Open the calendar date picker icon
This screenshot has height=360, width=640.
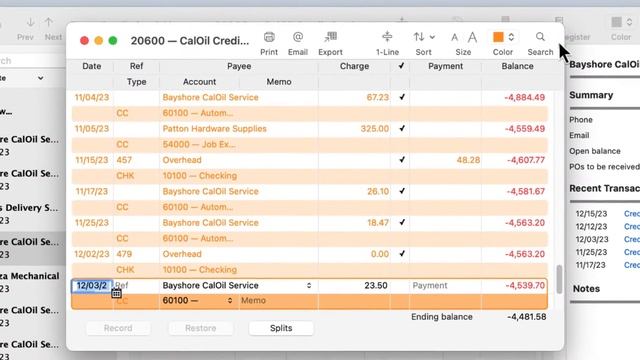[x=116, y=293]
